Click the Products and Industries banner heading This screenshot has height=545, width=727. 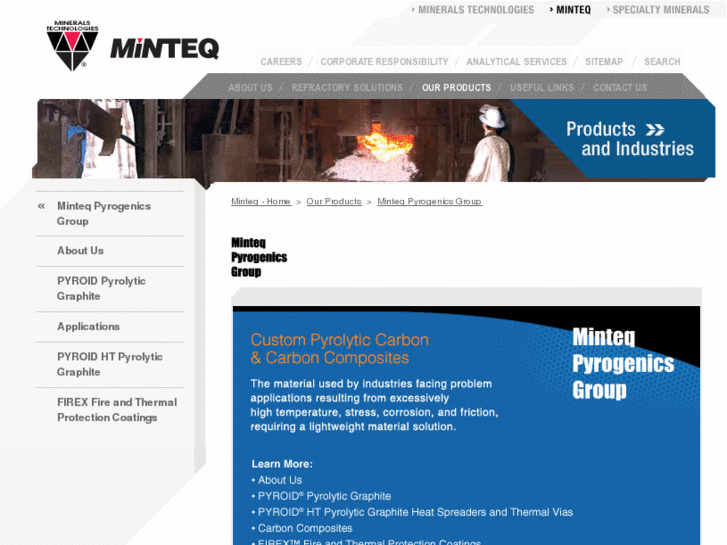coord(630,139)
